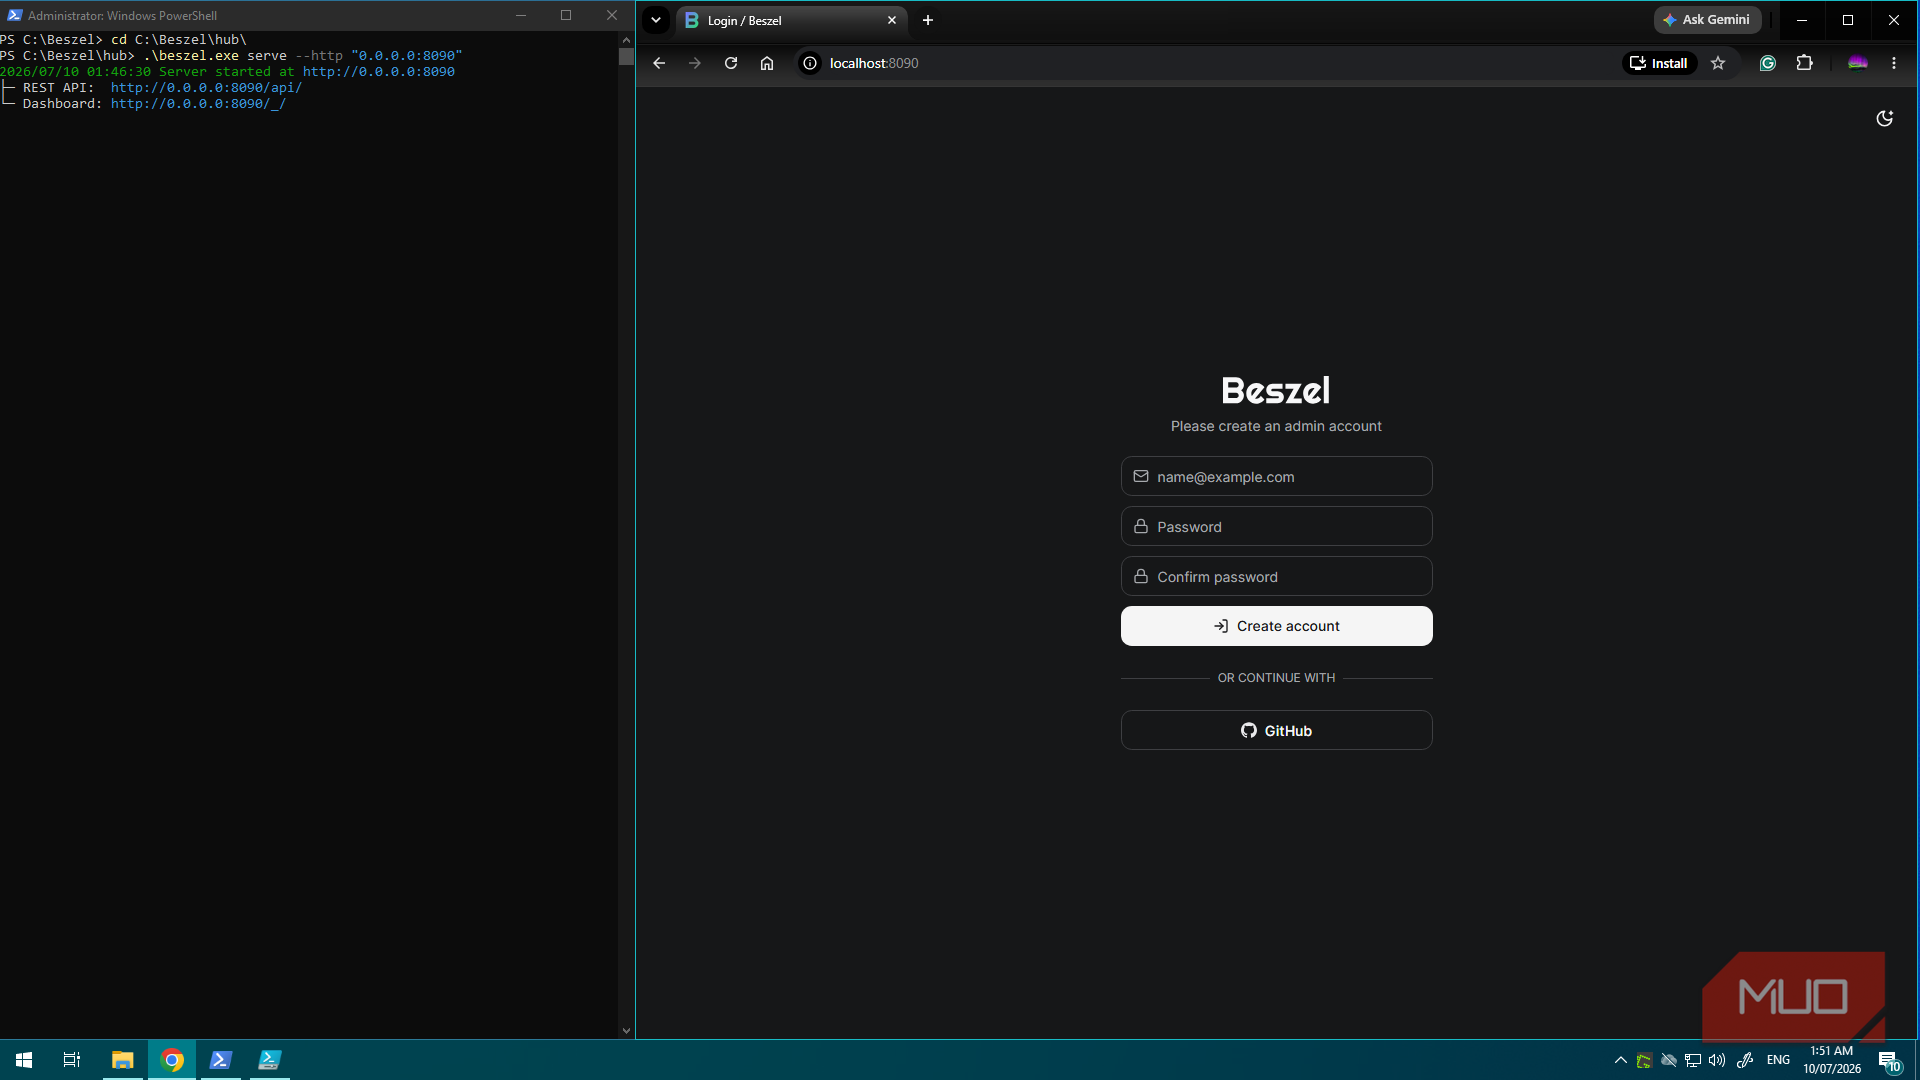Image resolution: width=1920 pixels, height=1080 pixels.
Task: Open the notification center icon
Action: (1889, 1060)
